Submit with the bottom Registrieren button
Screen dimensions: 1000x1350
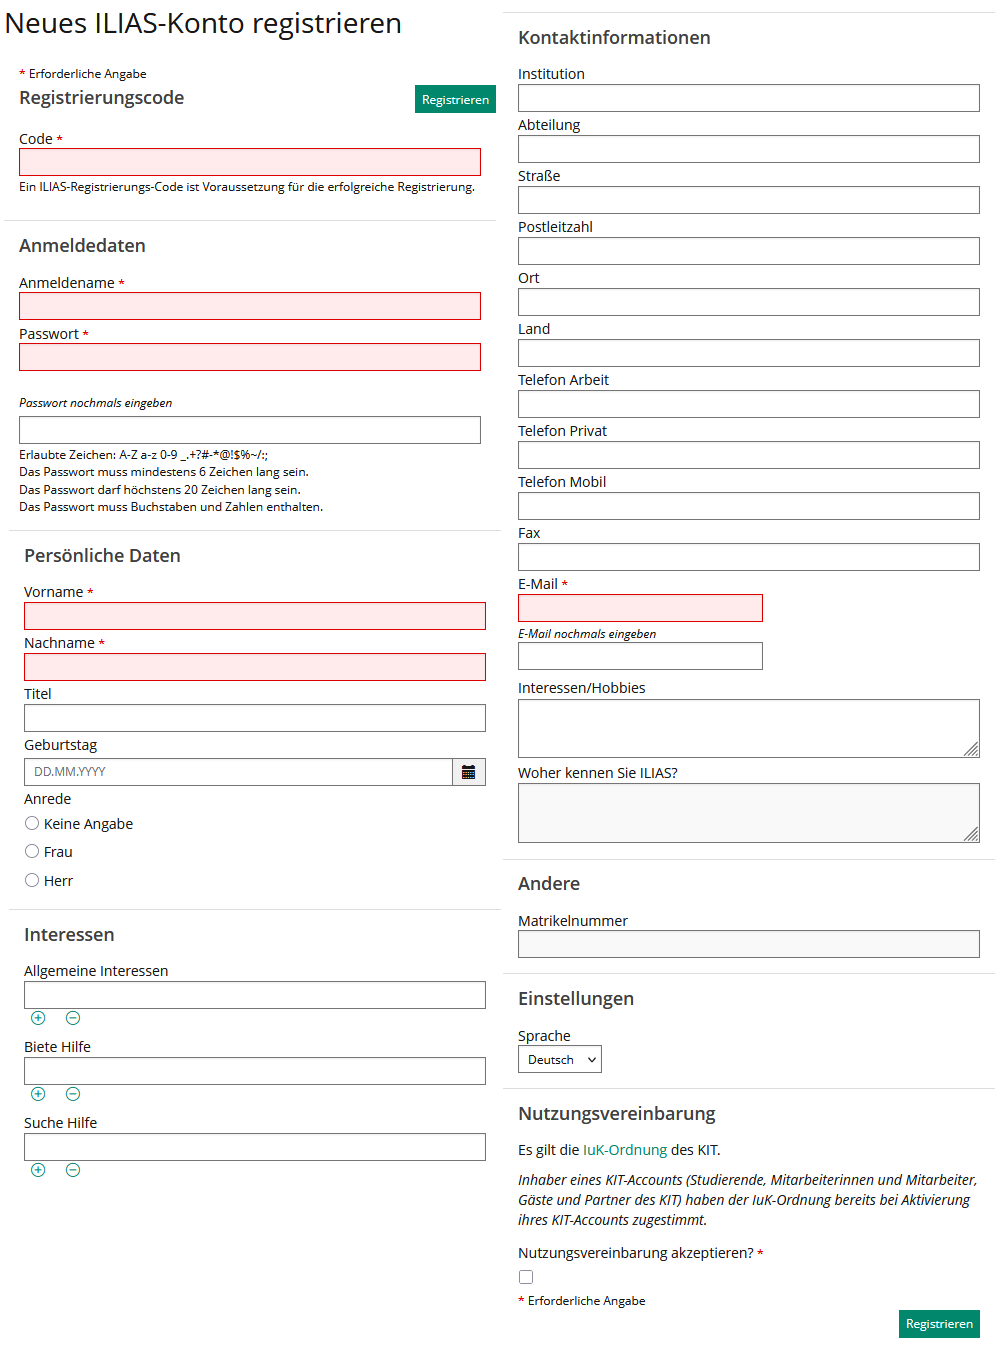click(938, 1323)
